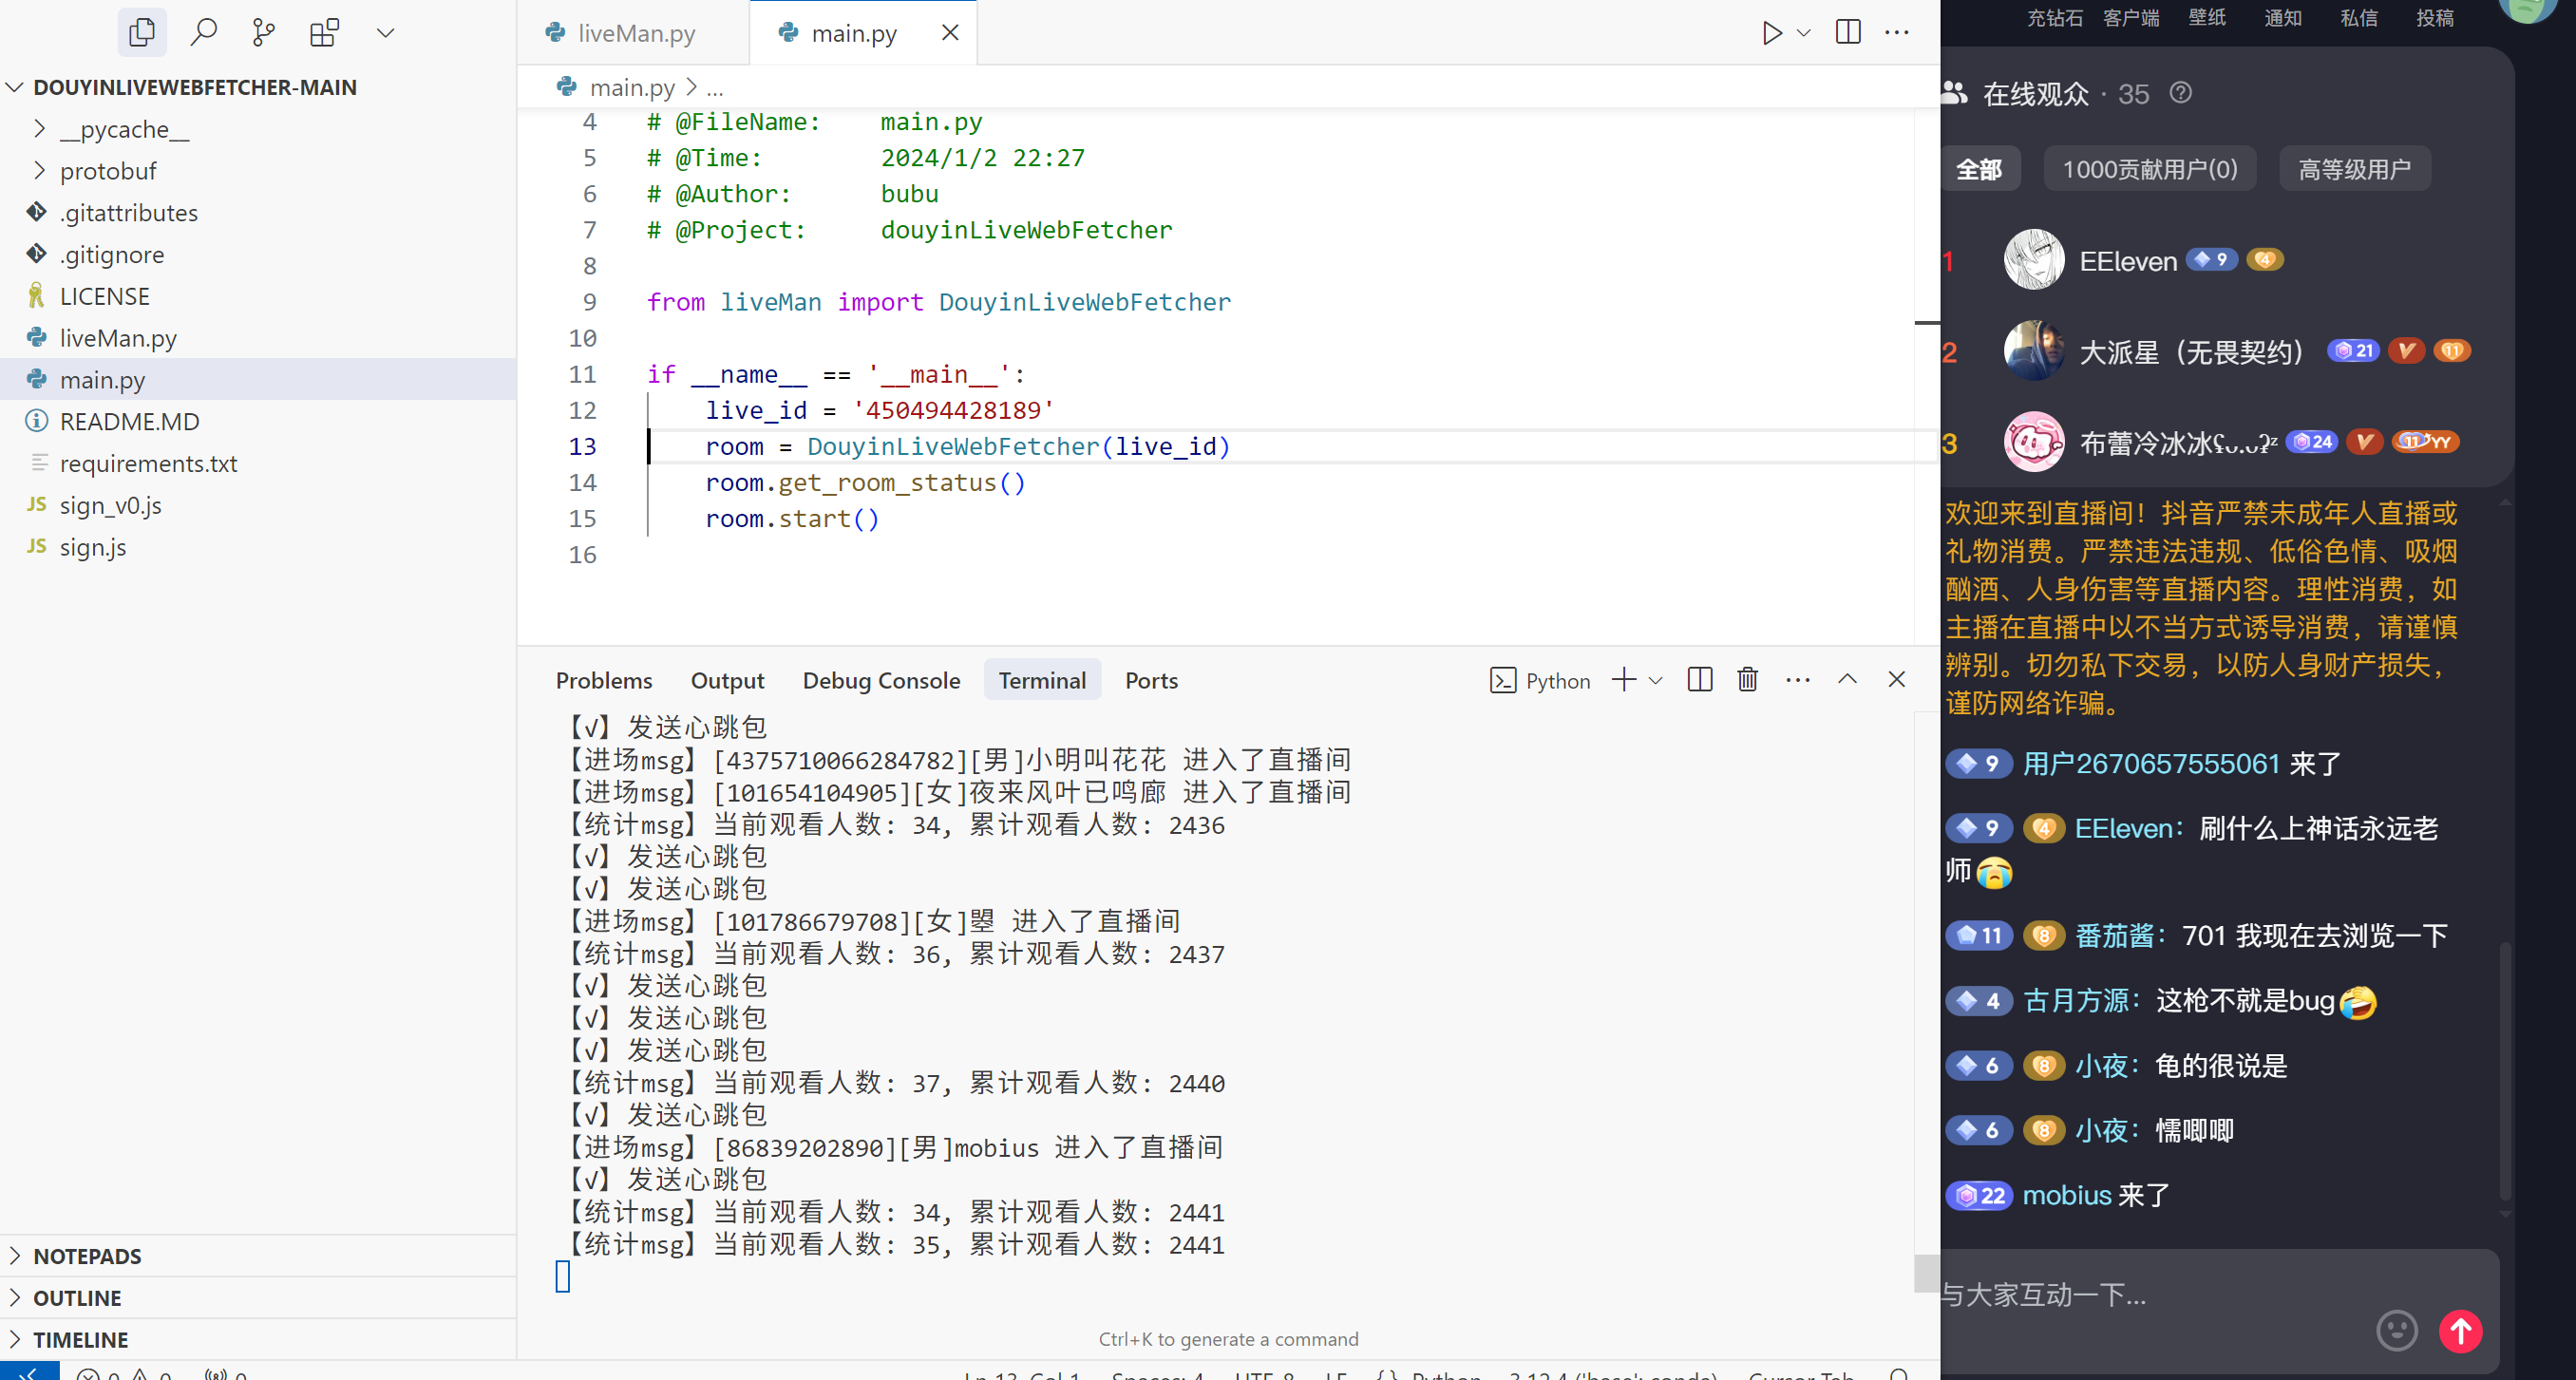This screenshot has width=2576, height=1380.
Task: Open the Source Control view
Action: pyautogui.click(x=263, y=32)
